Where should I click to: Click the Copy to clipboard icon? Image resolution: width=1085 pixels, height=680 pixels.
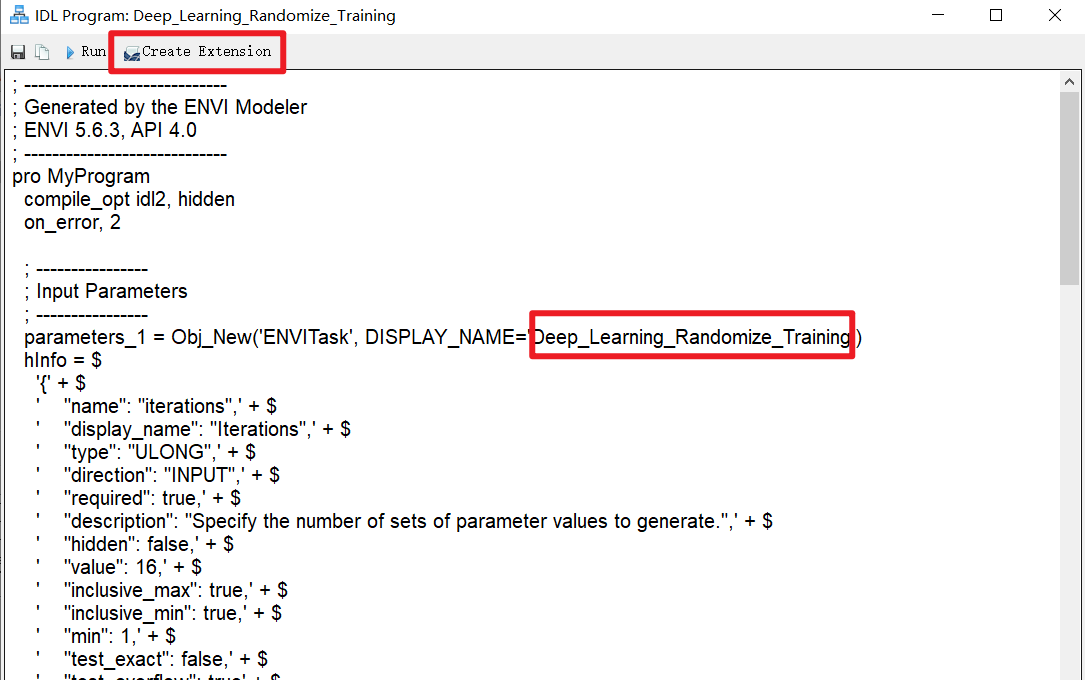pos(42,53)
